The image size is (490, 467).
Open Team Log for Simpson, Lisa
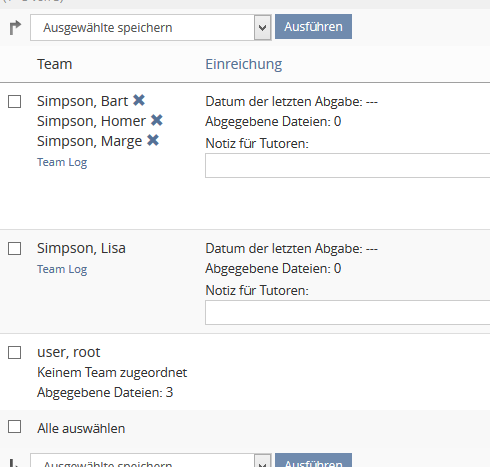tap(62, 269)
